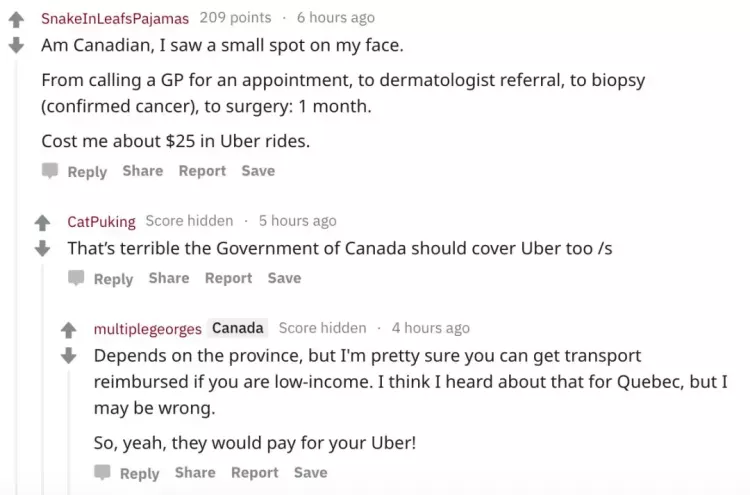This screenshot has height=495, width=750.
Task: Upvote CatPuking's comment
Action: click(x=43, y=222)
